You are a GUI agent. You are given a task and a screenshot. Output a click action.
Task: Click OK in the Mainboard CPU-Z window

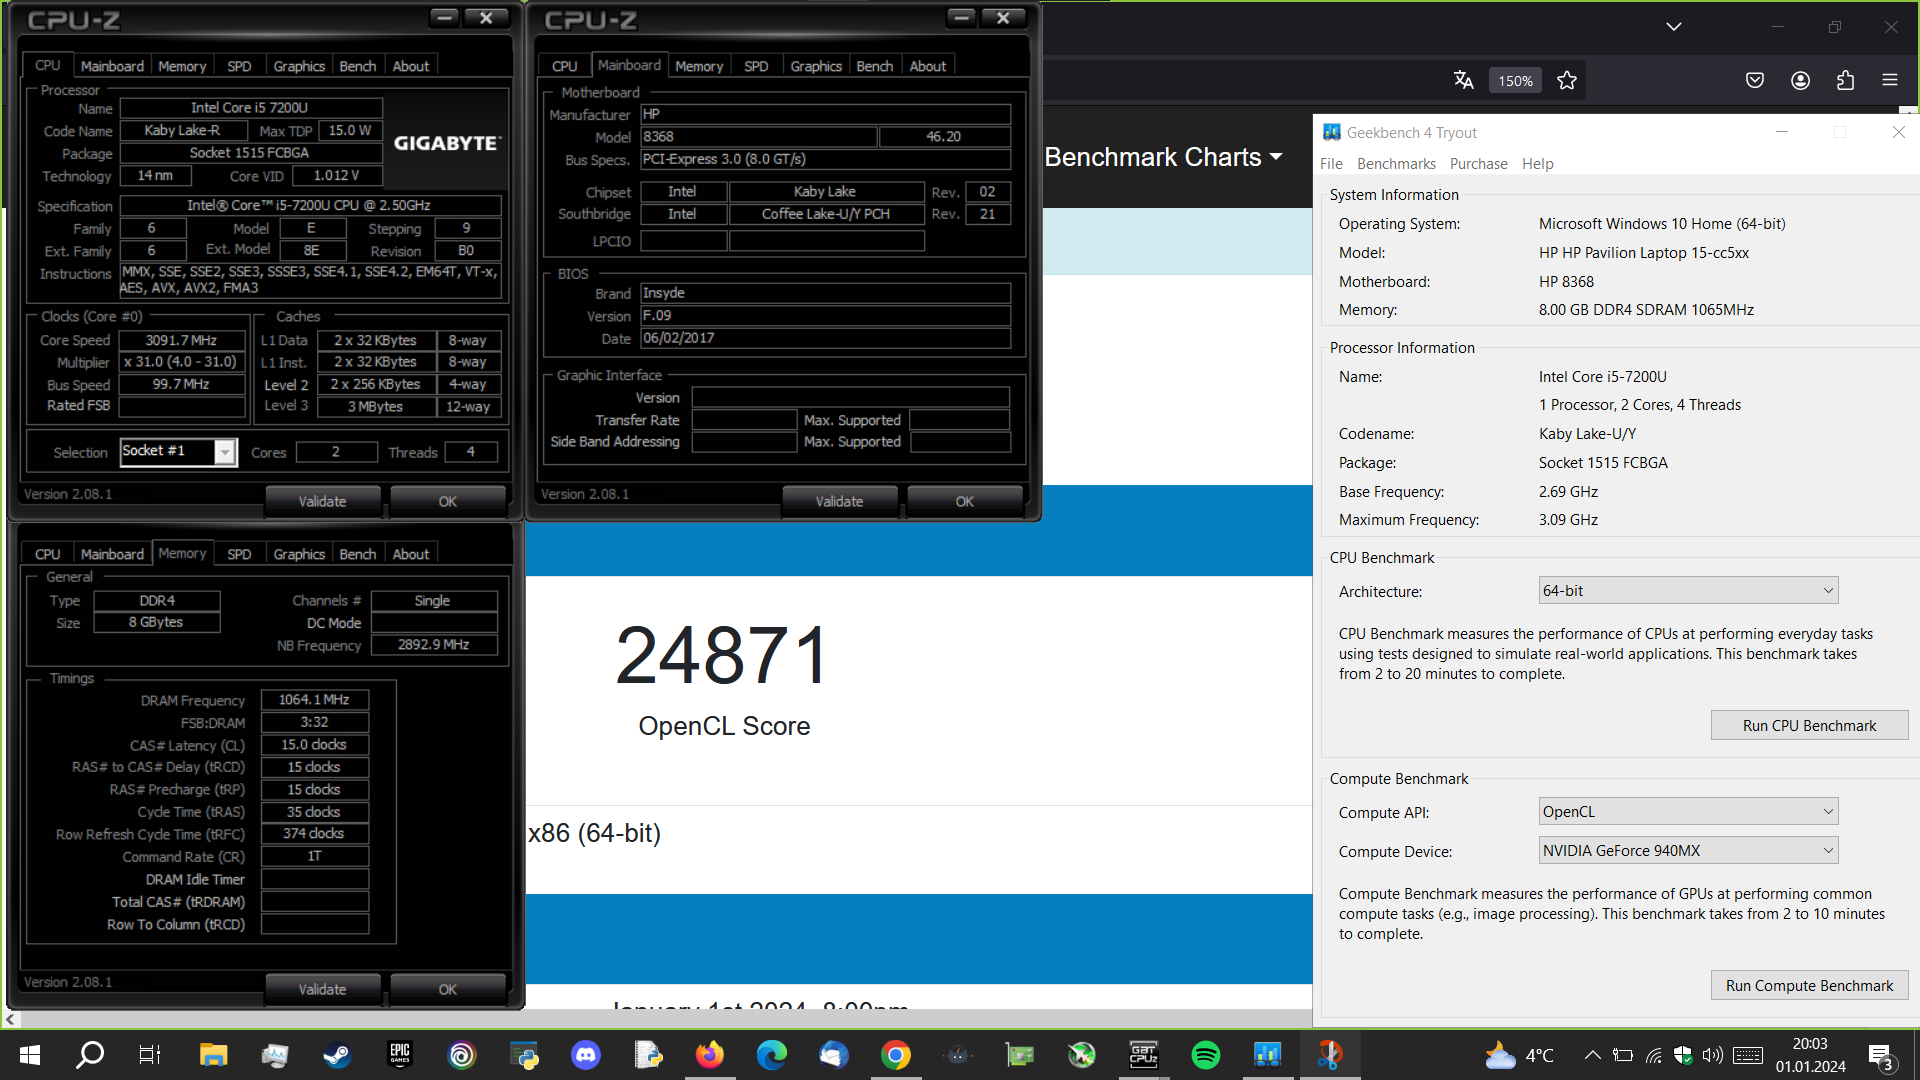tap(964, 501)
